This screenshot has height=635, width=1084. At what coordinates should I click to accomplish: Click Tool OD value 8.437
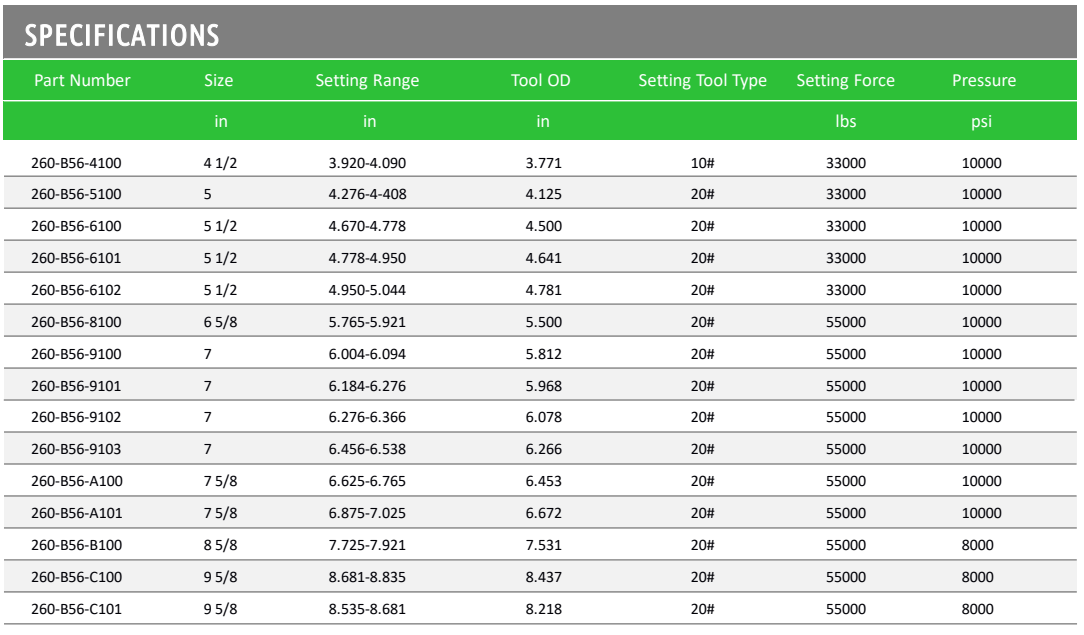pyautogui.click(x=543, y=577)
